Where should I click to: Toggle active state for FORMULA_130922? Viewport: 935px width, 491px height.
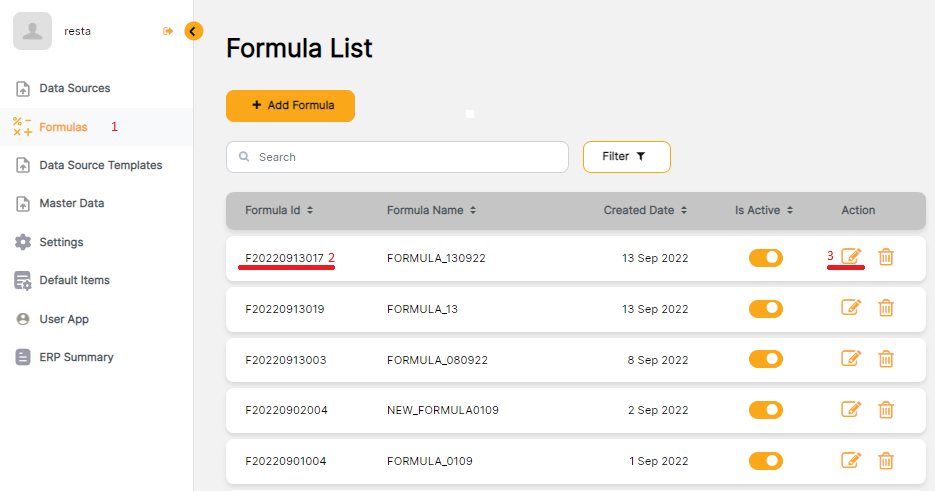tap(766, 258)
